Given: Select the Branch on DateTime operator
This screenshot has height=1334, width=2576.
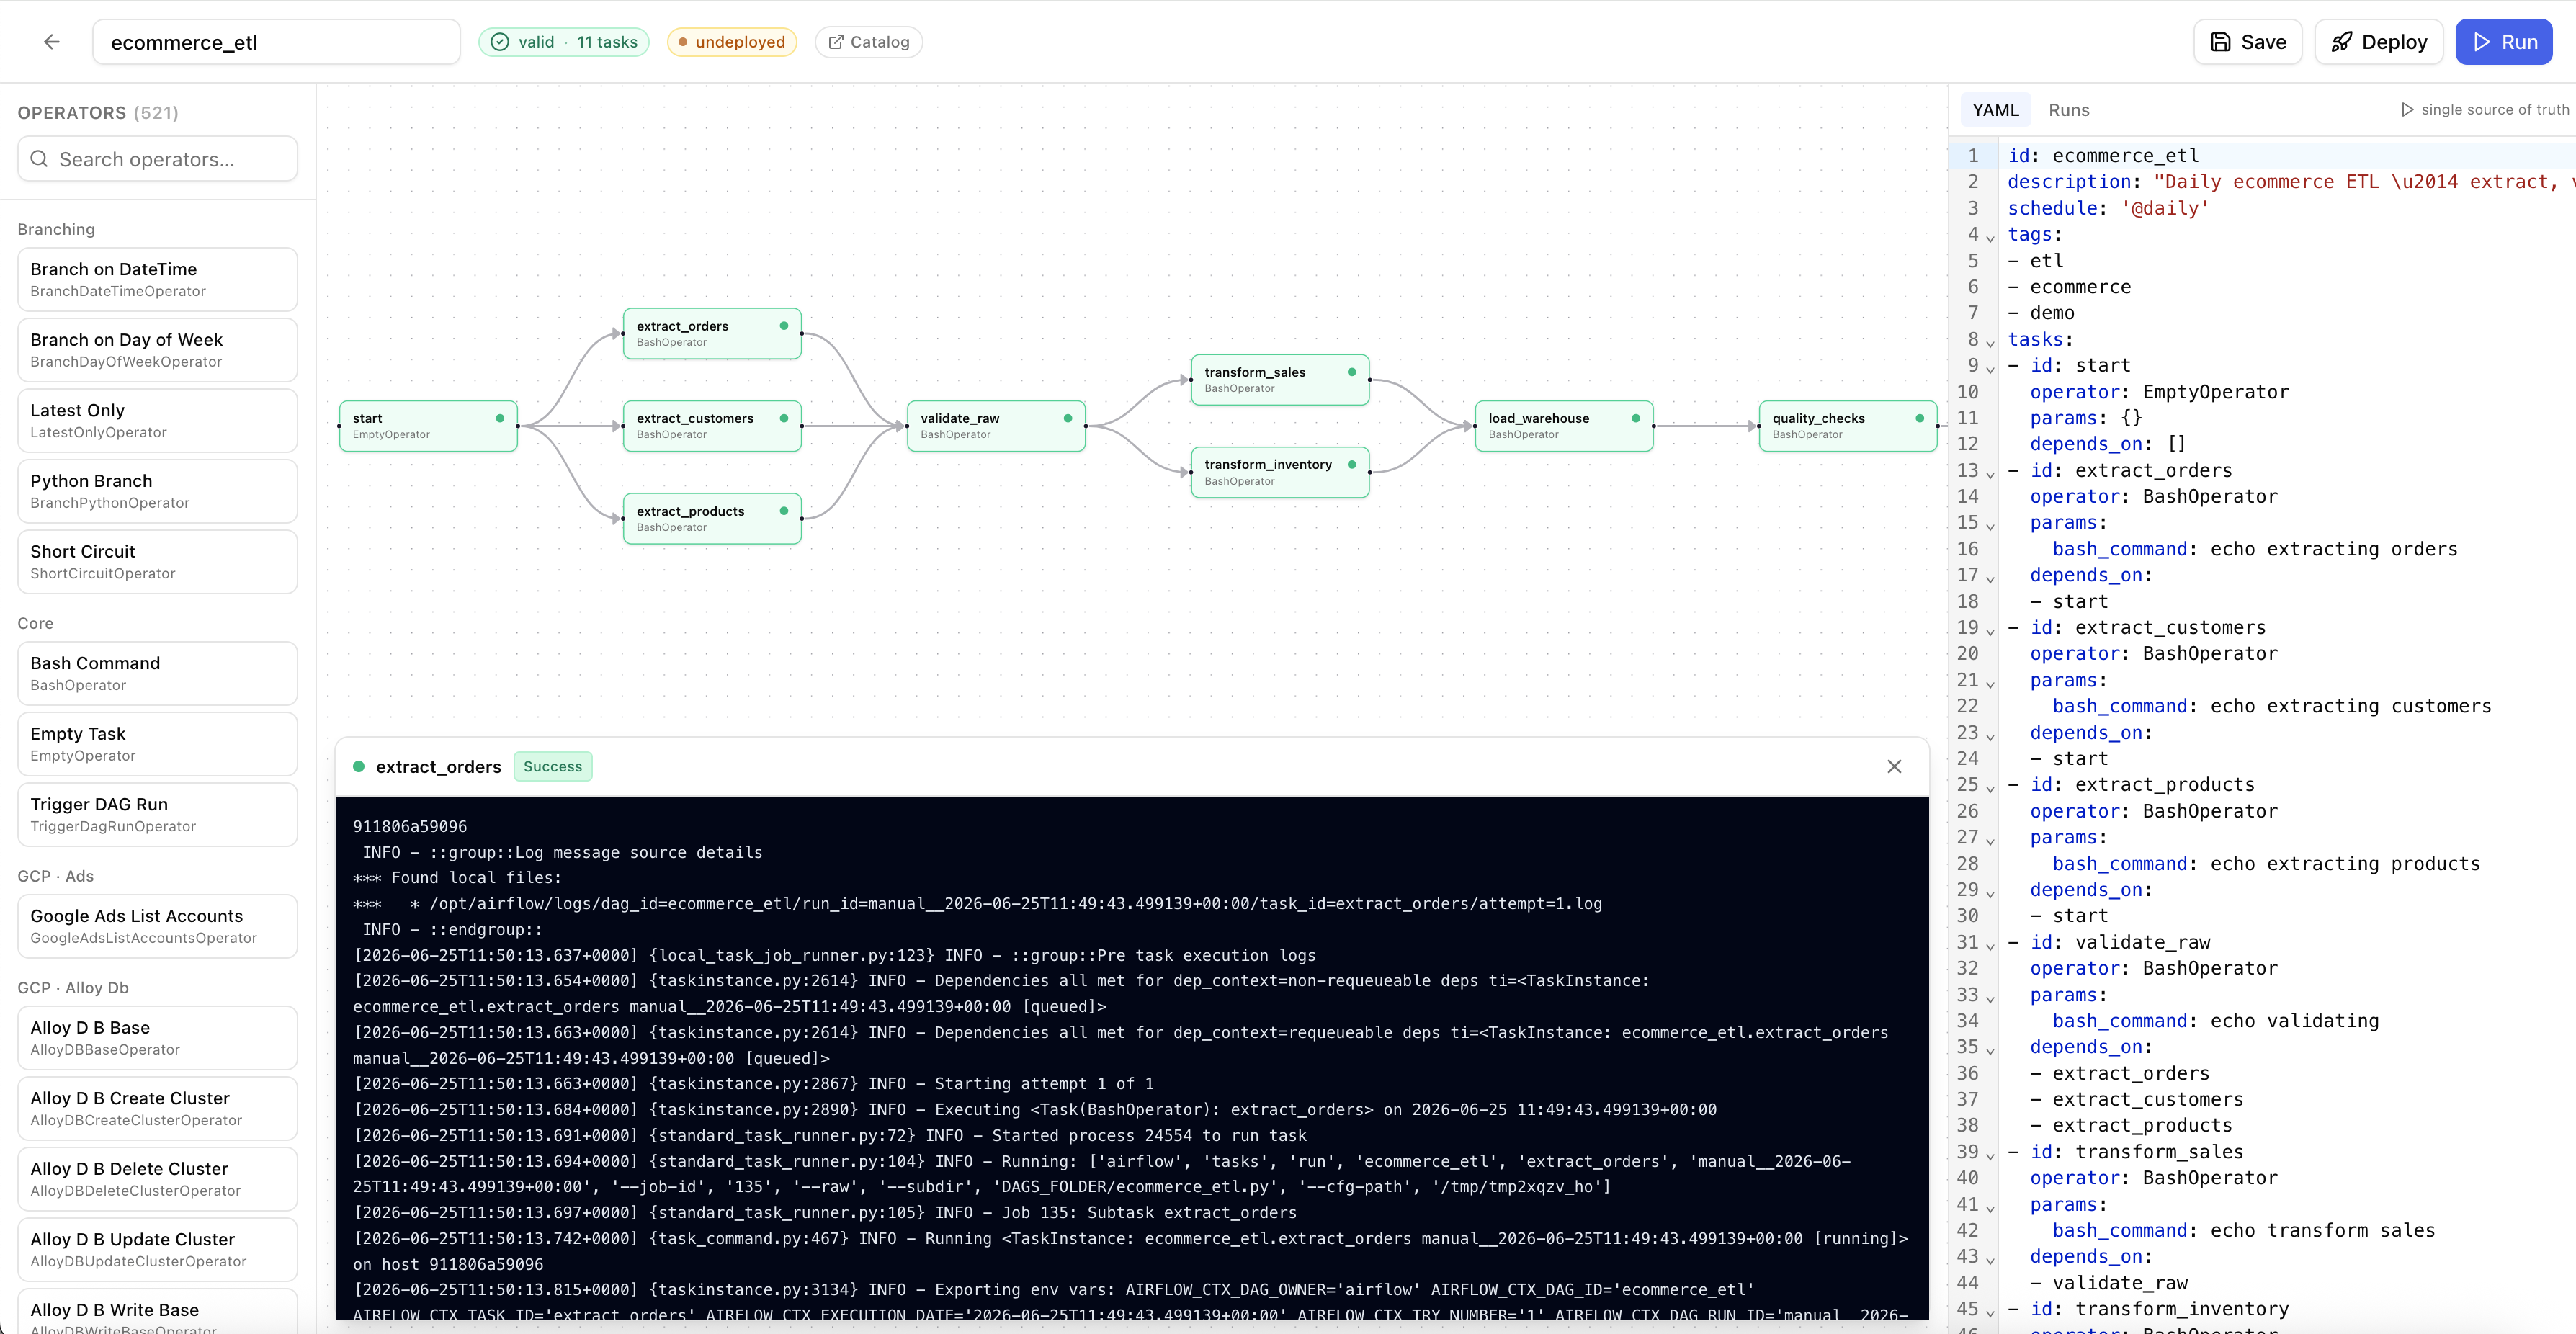Looking at the screenshot, I should [158, 279].
